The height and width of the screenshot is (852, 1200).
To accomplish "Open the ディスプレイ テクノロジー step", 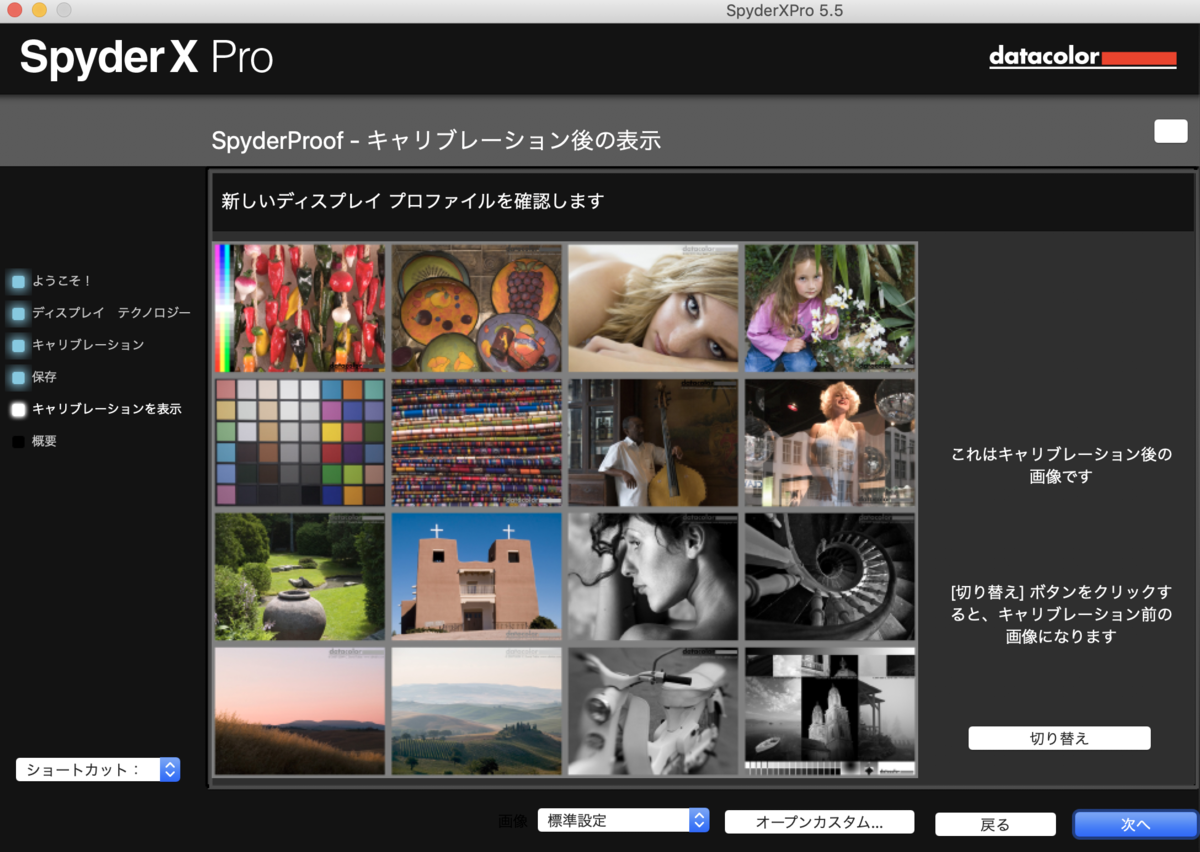I will pyautogui.click(x=100, y=313).
